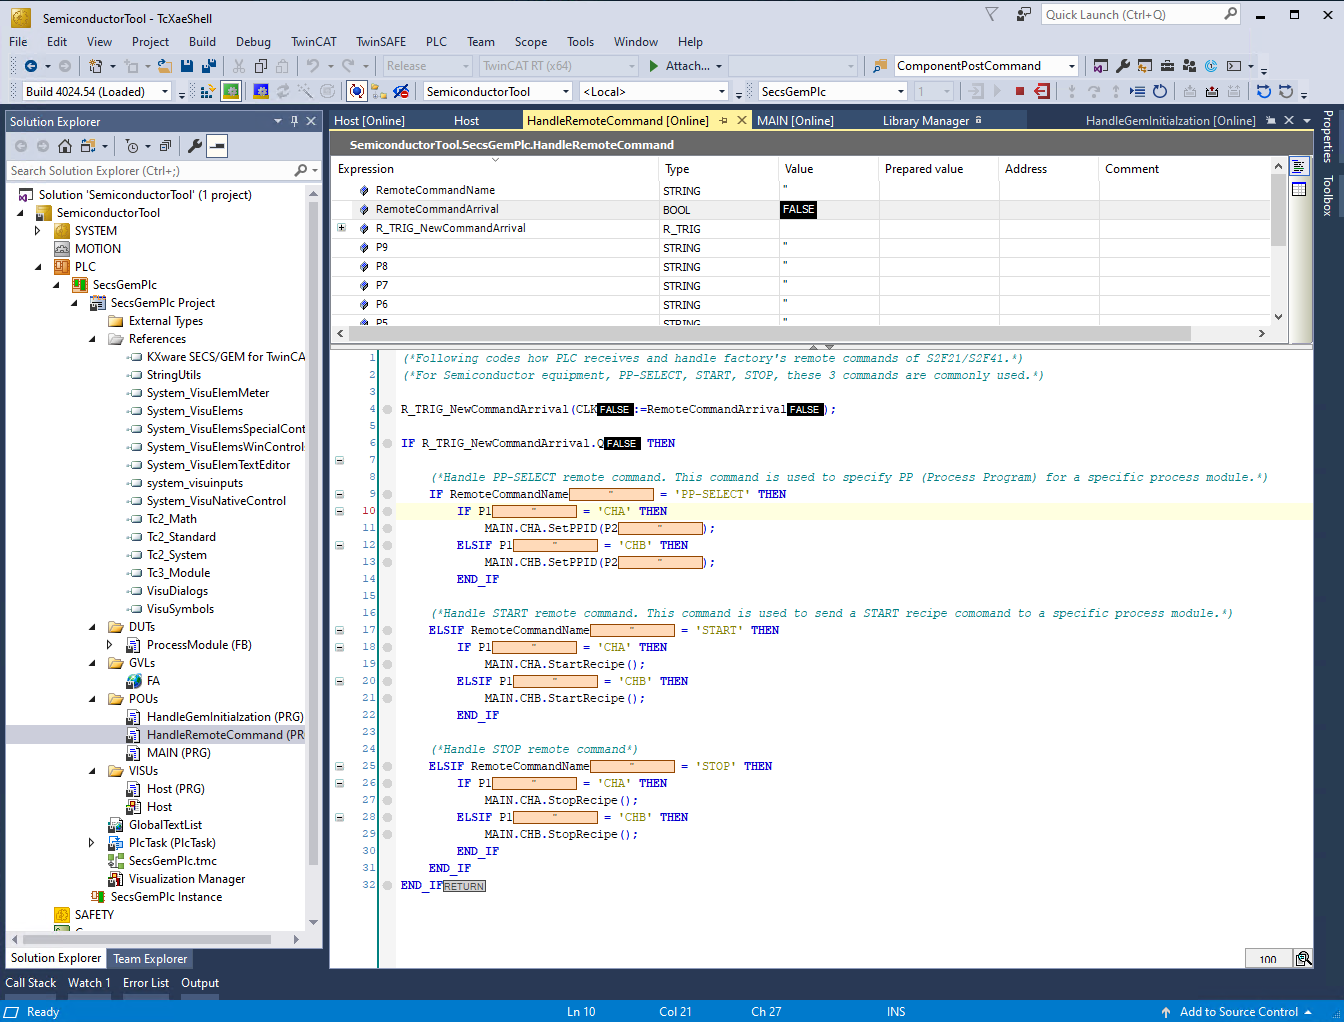Open the SemiconductorTool project dropdown
The image size is (1344, 1022).
tap(565, 91)
